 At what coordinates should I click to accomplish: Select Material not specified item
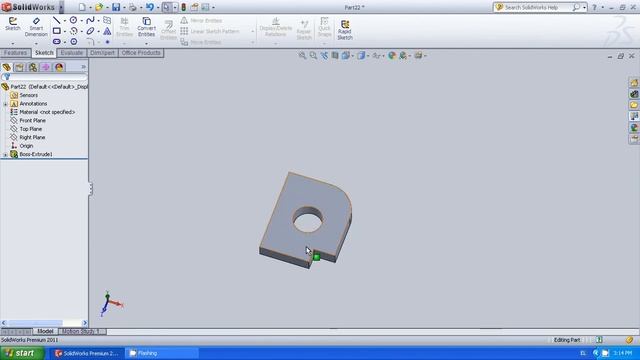47,112
